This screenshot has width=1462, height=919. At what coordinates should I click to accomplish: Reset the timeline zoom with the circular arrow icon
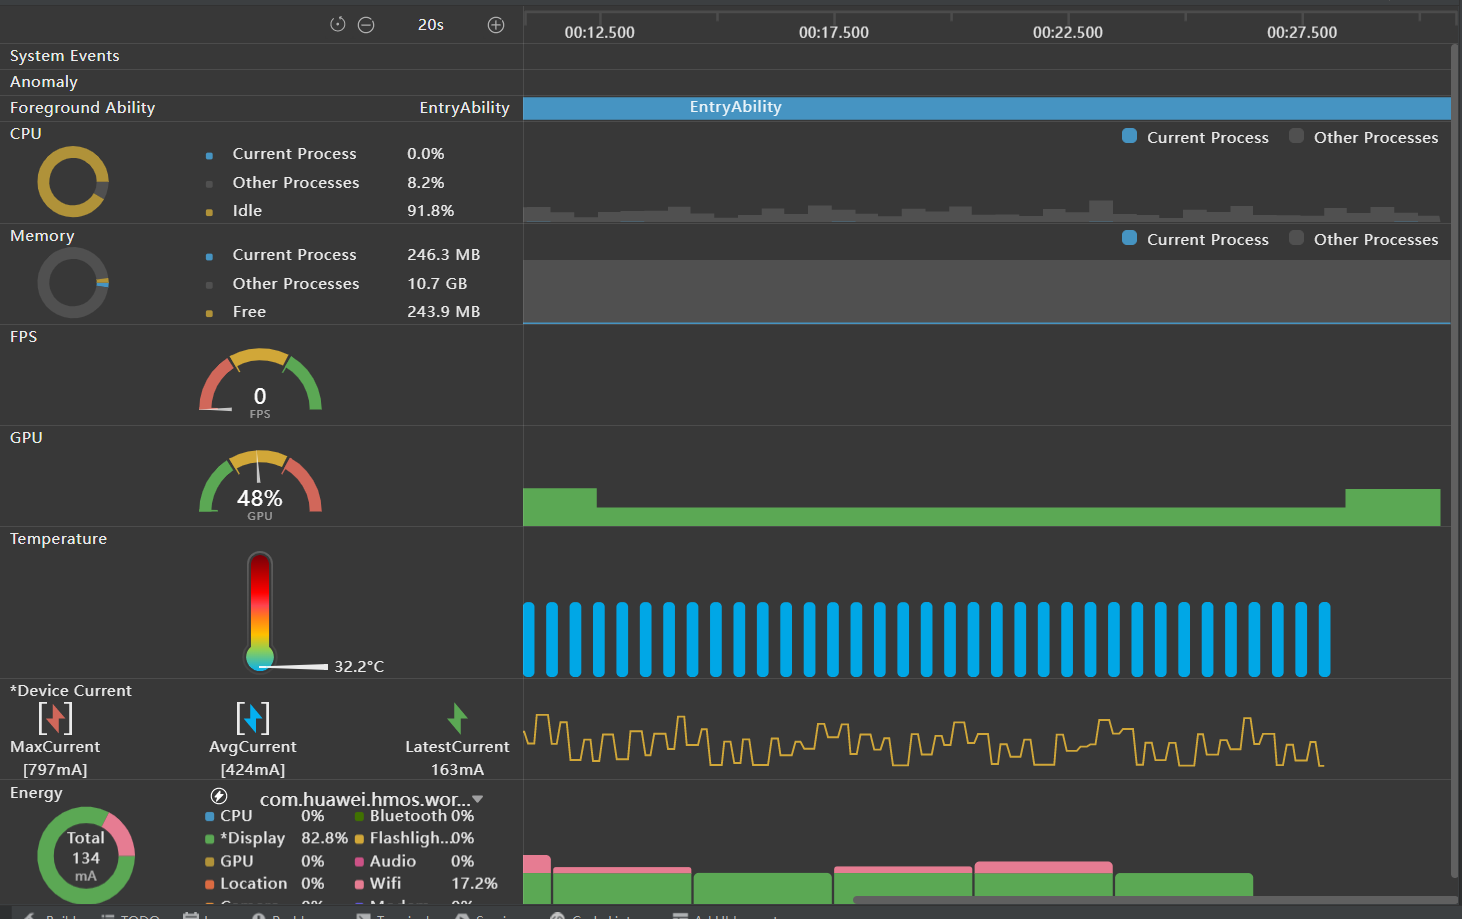tap(338, 25)
